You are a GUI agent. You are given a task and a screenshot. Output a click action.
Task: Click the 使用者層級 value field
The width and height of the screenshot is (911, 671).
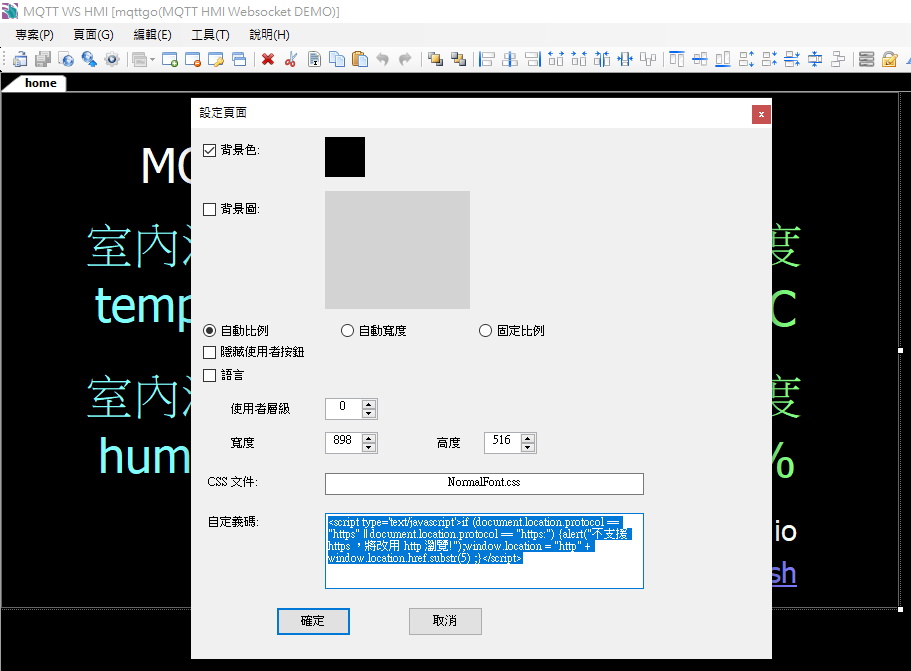[x=343, y=409]
